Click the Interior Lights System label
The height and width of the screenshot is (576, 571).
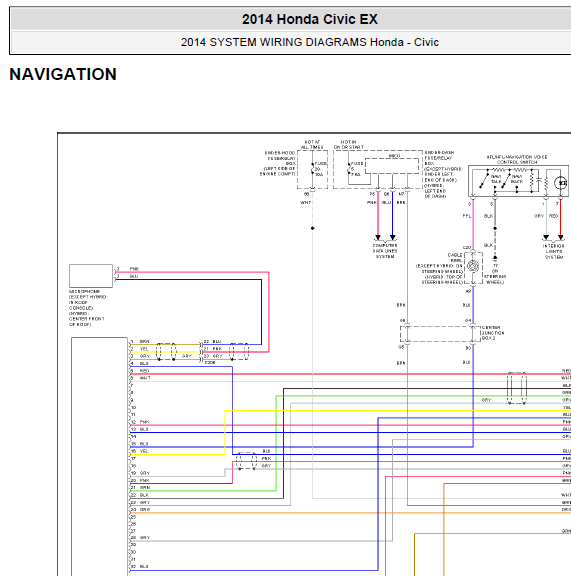point(554,252)
